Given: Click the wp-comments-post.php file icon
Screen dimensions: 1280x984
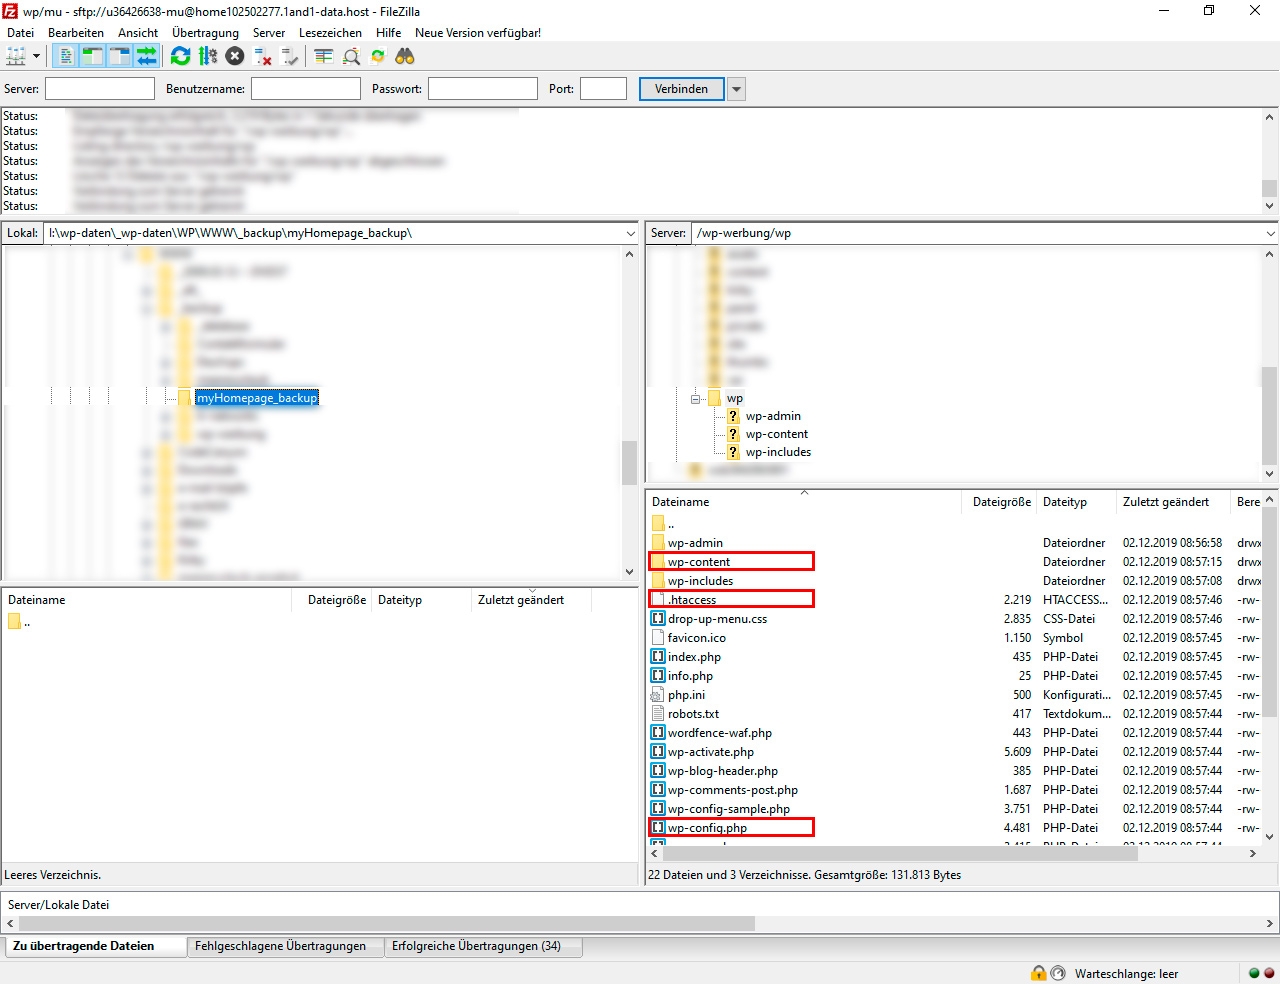Looking at the screenshot, I should tap(658, 790).
